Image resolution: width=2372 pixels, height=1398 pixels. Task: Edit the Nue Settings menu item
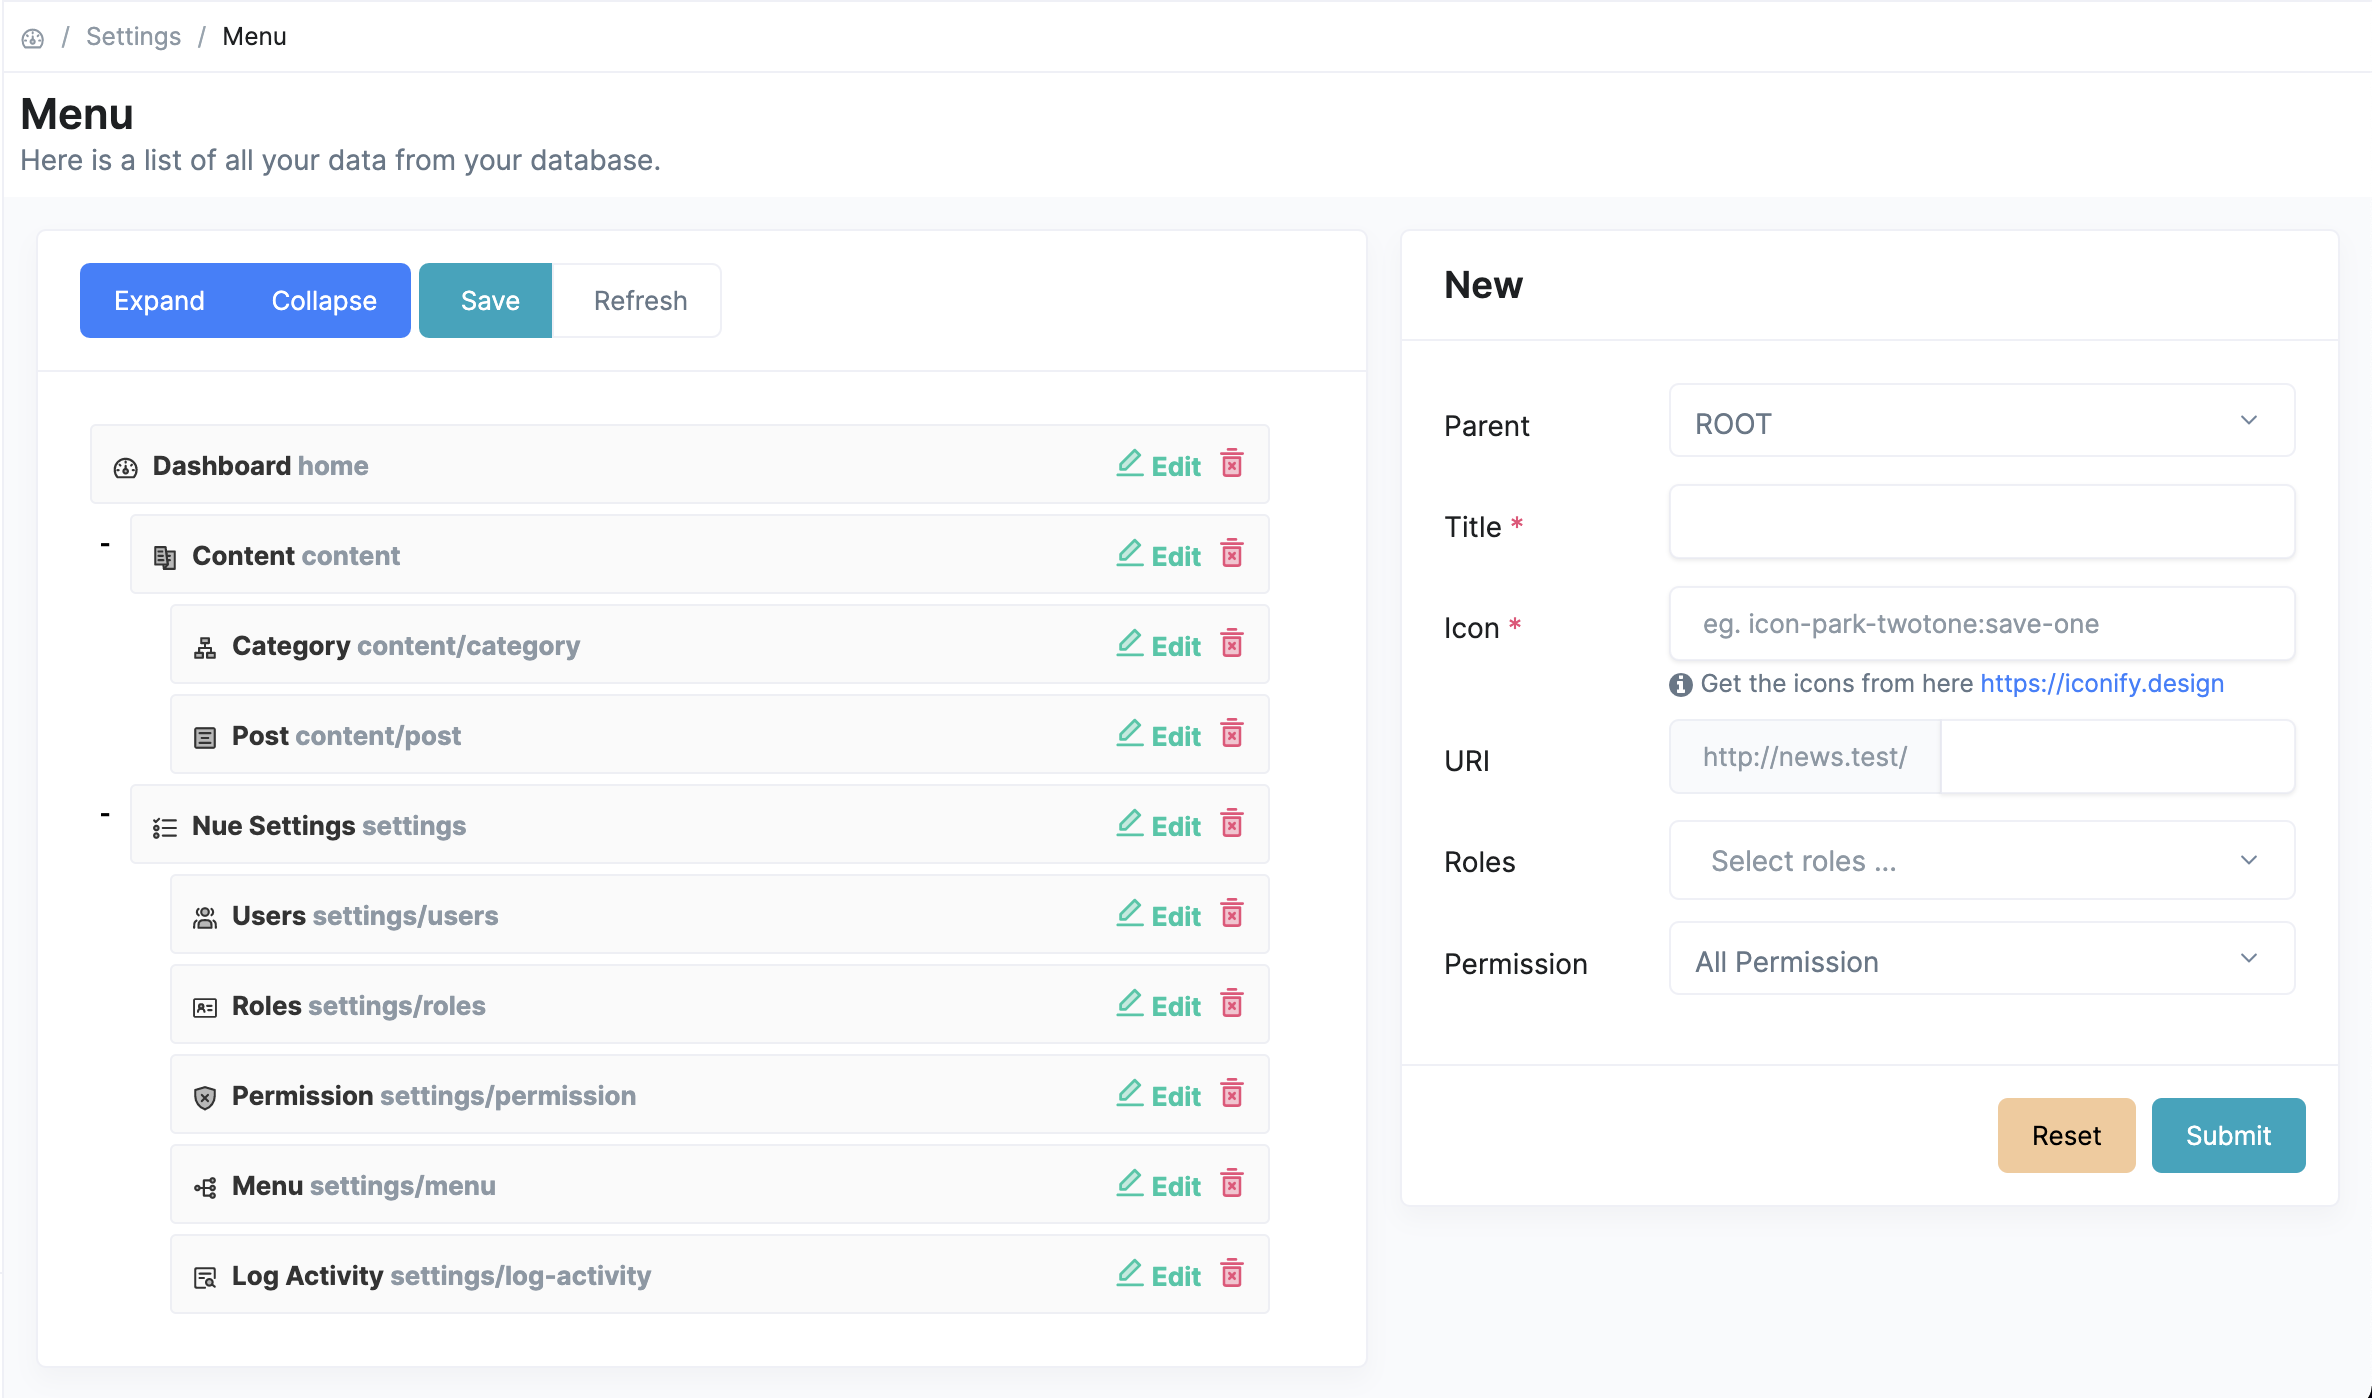click(1159, 825)
